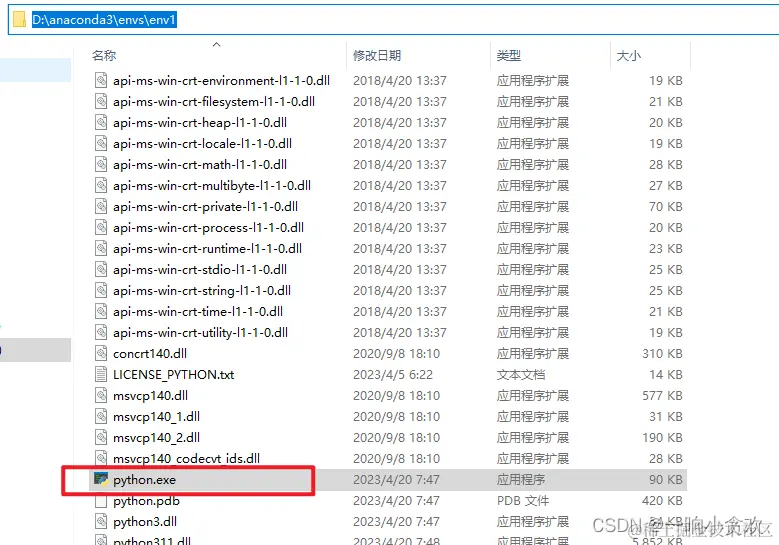Image resolution: width=779 pixels, height=545 pixels.
Task: Sort files by the 类型 column header
Action: coord(509,56)
